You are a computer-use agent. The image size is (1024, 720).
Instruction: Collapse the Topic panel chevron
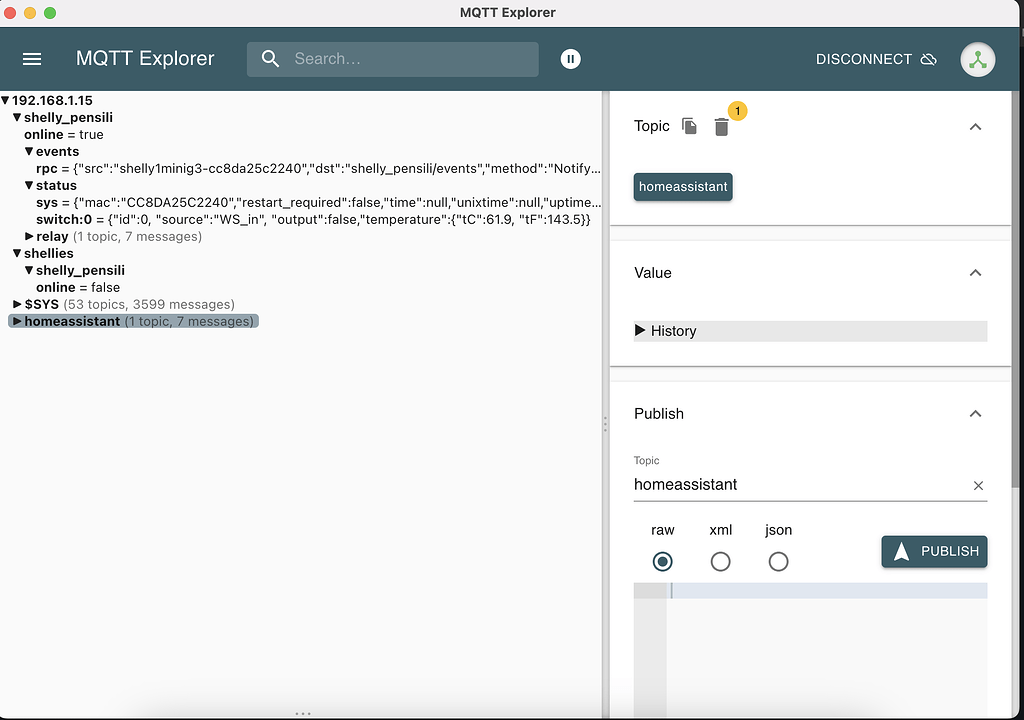pos(975,127)
